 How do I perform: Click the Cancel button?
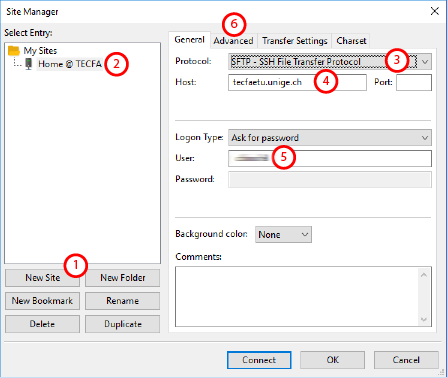click(406, 360)
